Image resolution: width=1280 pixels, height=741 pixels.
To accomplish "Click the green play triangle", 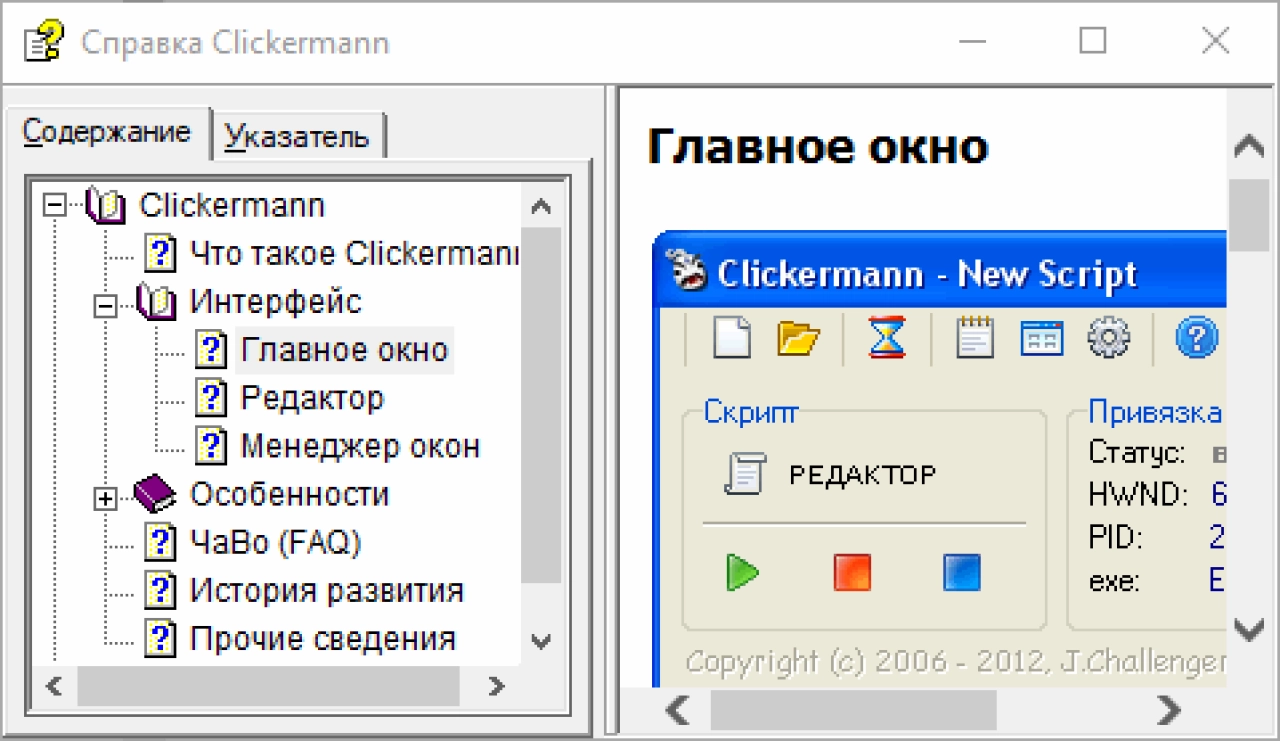I will click(742, 573).
